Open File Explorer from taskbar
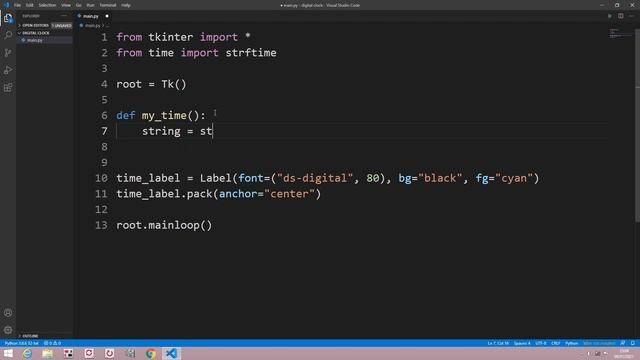 [47, 353]
